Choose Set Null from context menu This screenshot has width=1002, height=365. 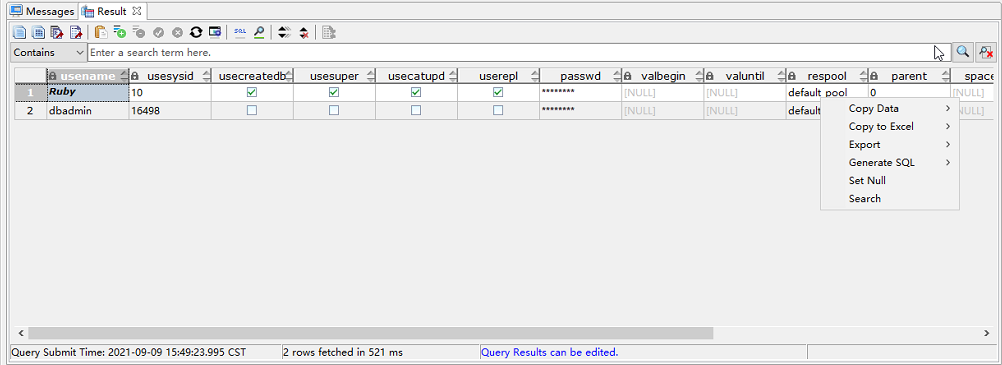click(890, 180)
